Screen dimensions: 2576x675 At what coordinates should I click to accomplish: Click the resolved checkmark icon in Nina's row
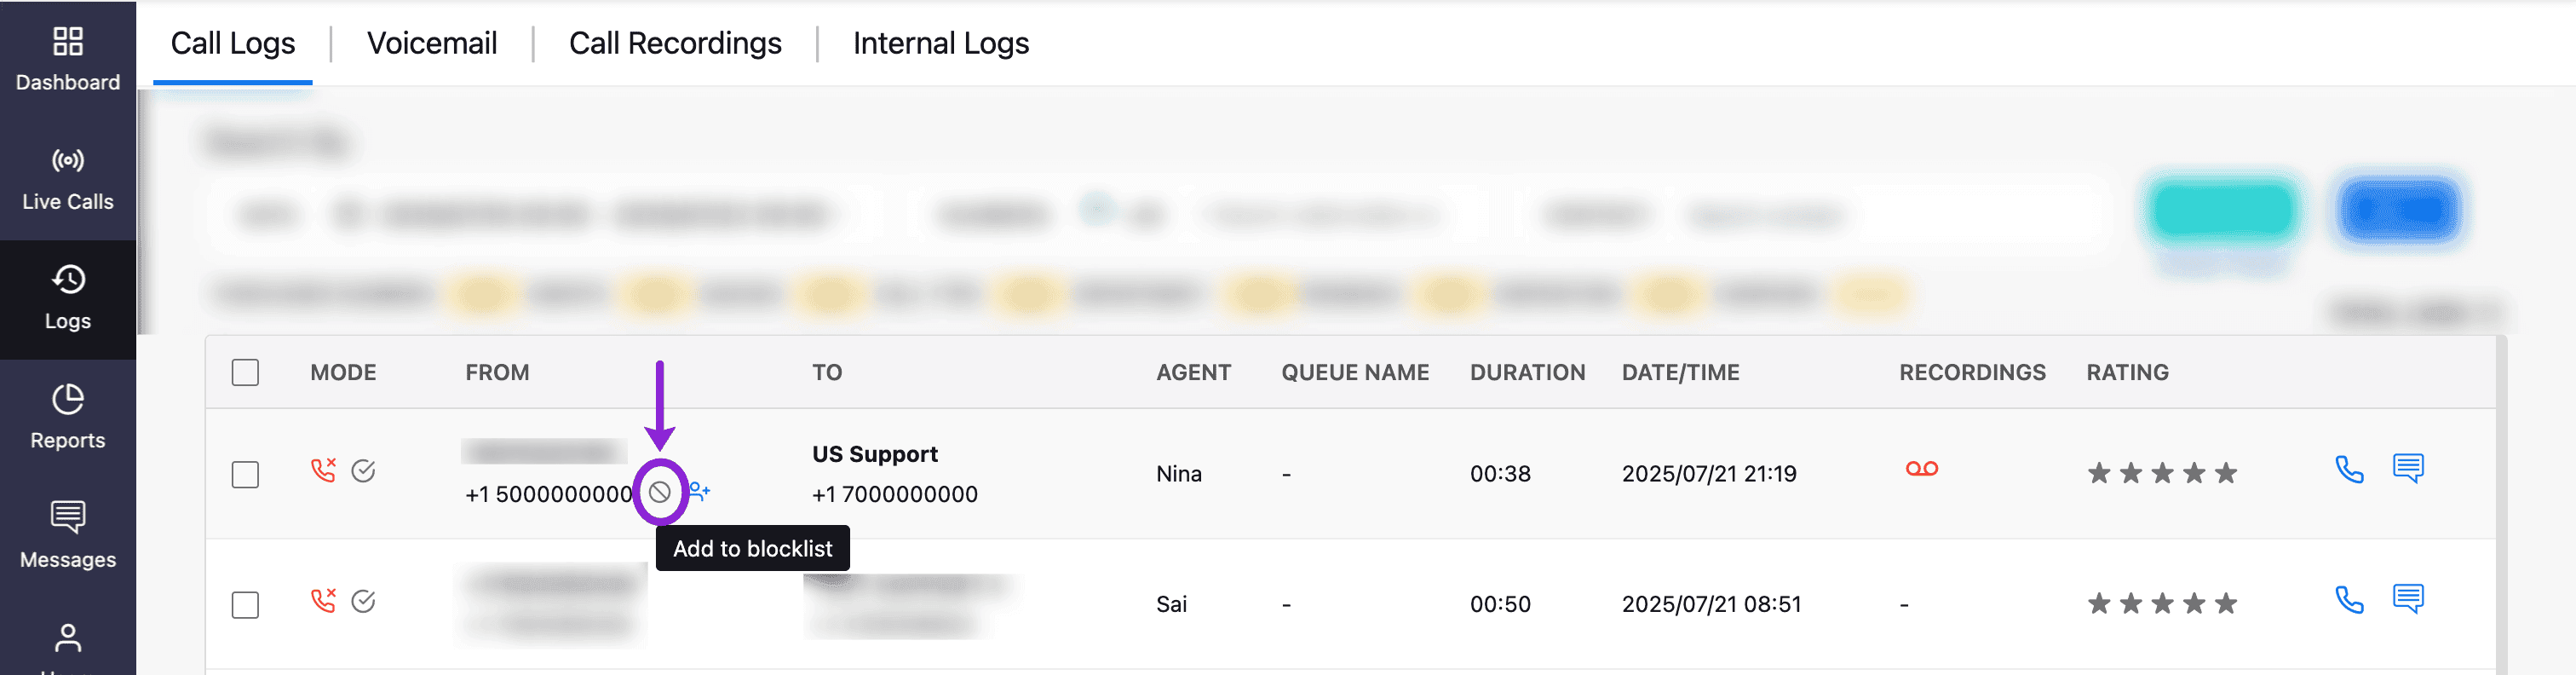[363, 471]
